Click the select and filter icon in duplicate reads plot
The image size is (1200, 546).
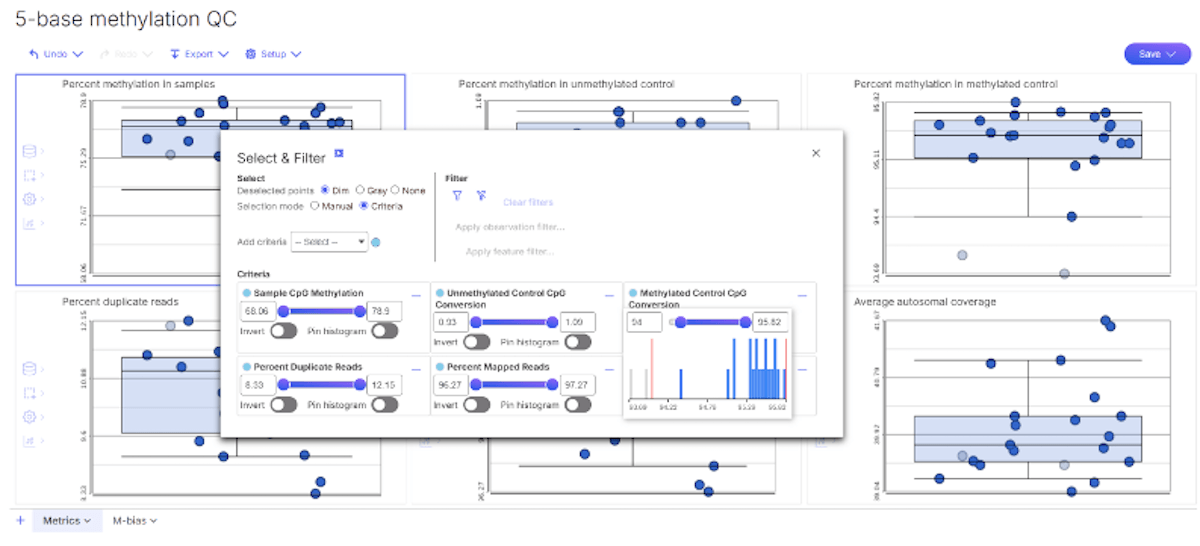pos(29,393)
